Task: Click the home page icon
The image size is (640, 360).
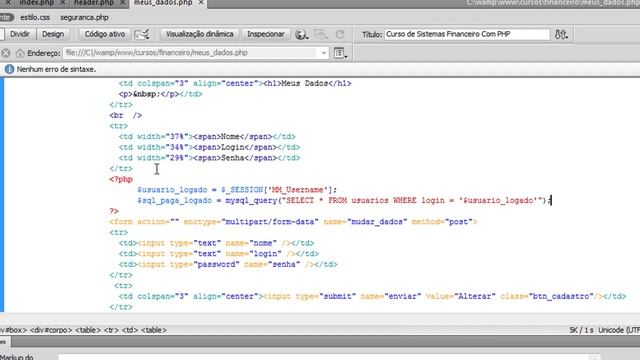Action: 20,53
